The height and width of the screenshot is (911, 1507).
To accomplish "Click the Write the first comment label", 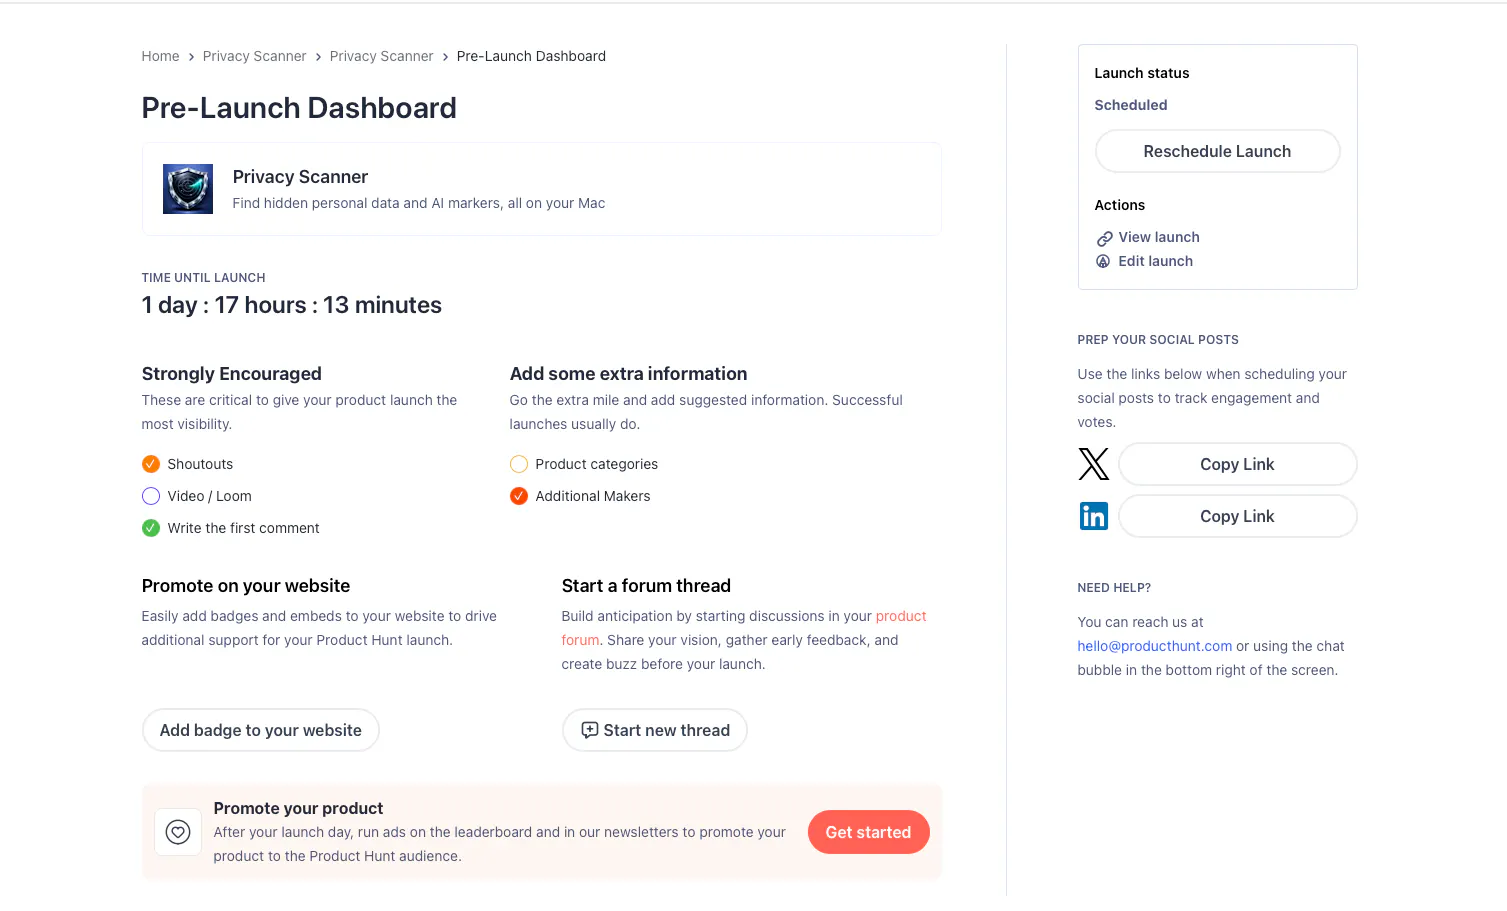I will [244, 528].
